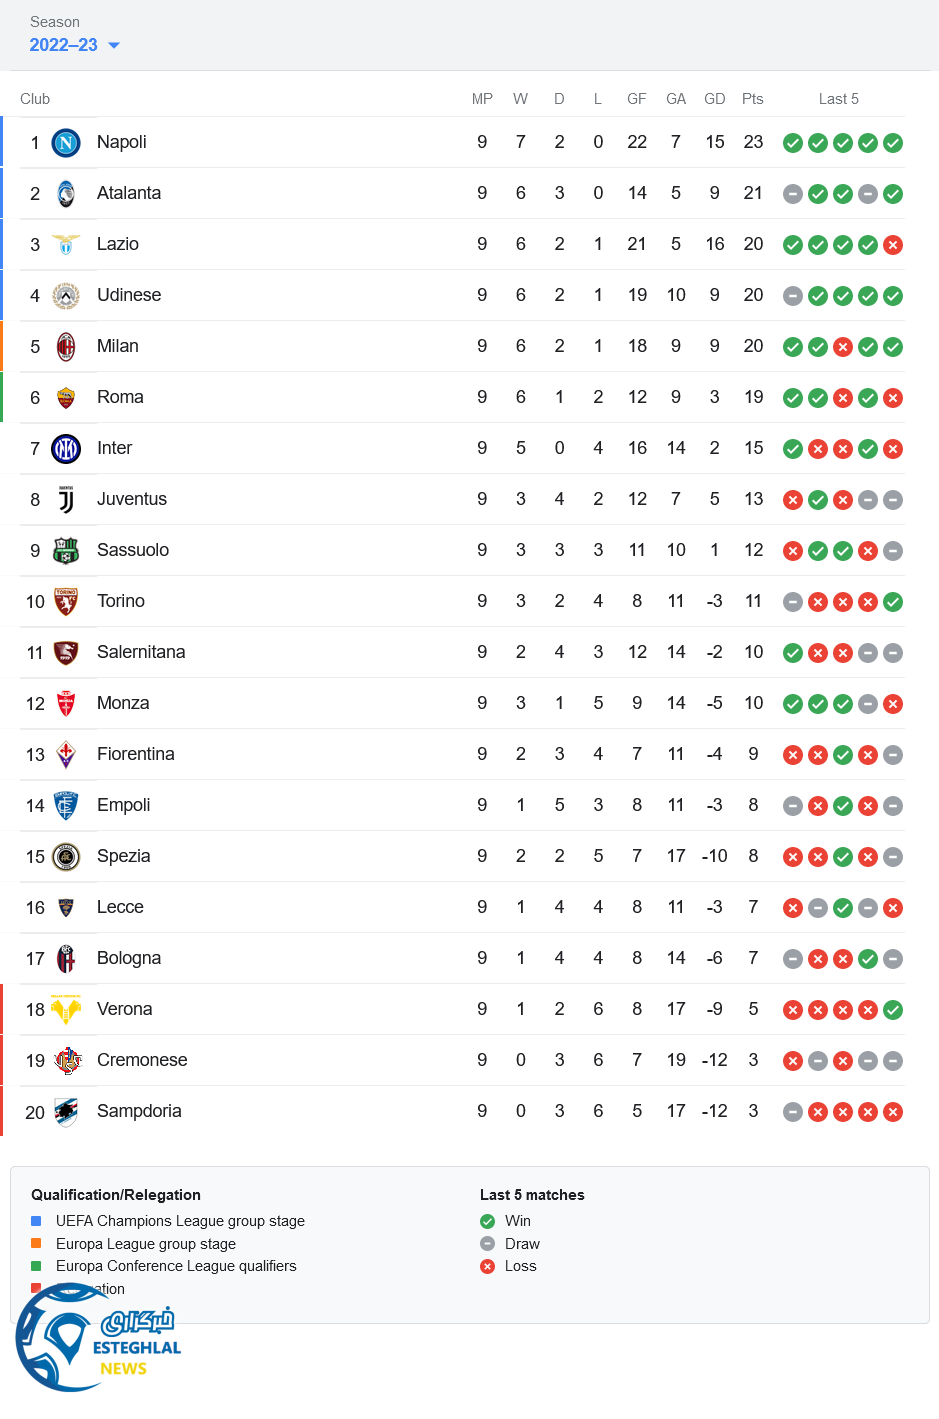Open the Lazio team name link
939x1419 pixels.
pos(118,244)
